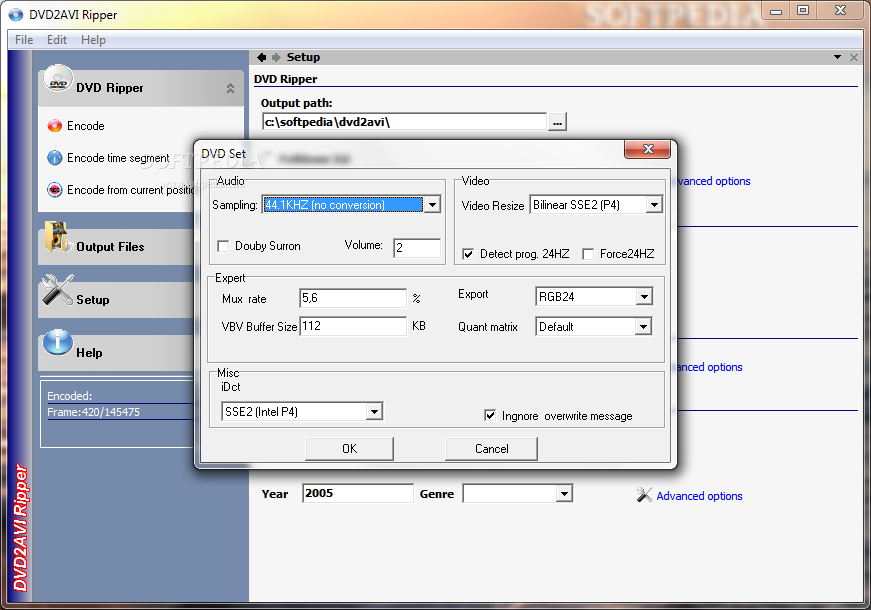The image size is (871, 610).
Task: Select Encode time segment option
Action: click(118, 158)
